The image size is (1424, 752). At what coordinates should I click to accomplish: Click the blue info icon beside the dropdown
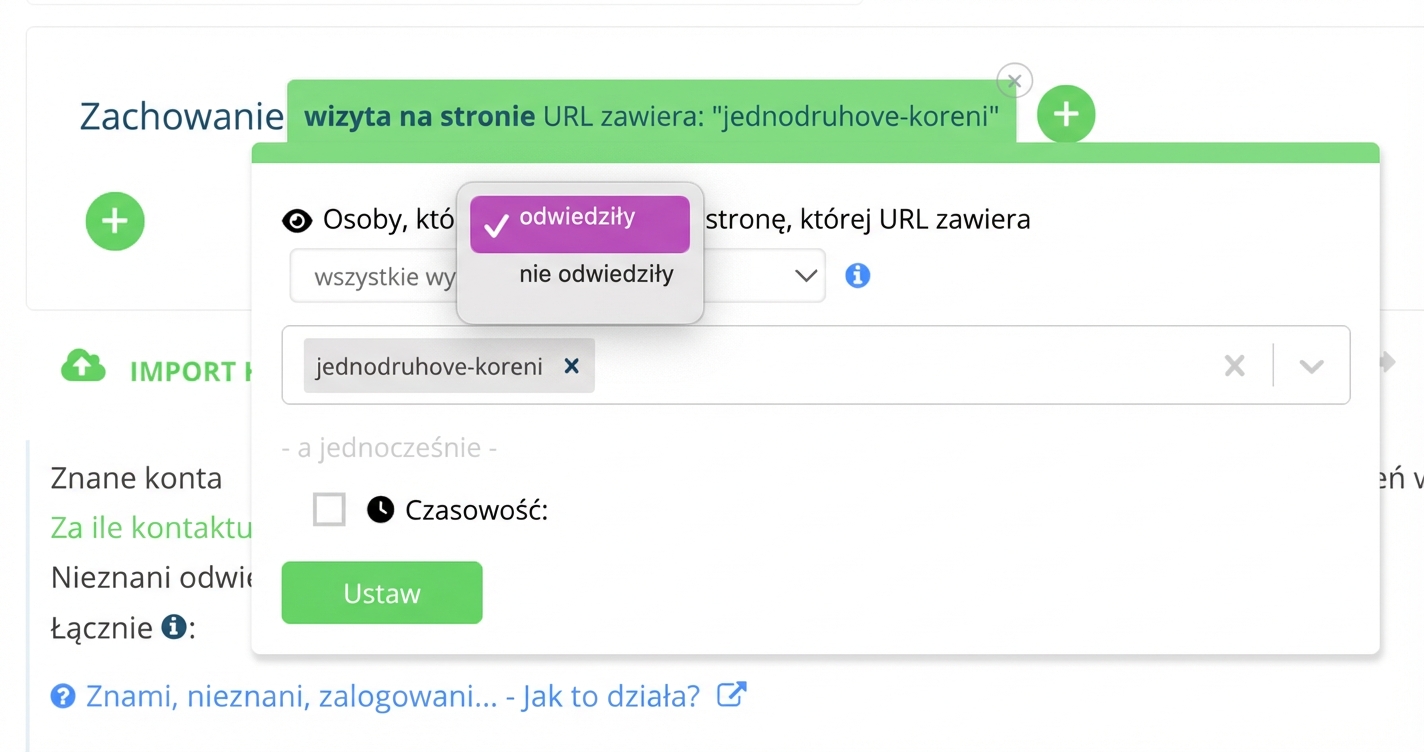[857, 275]
